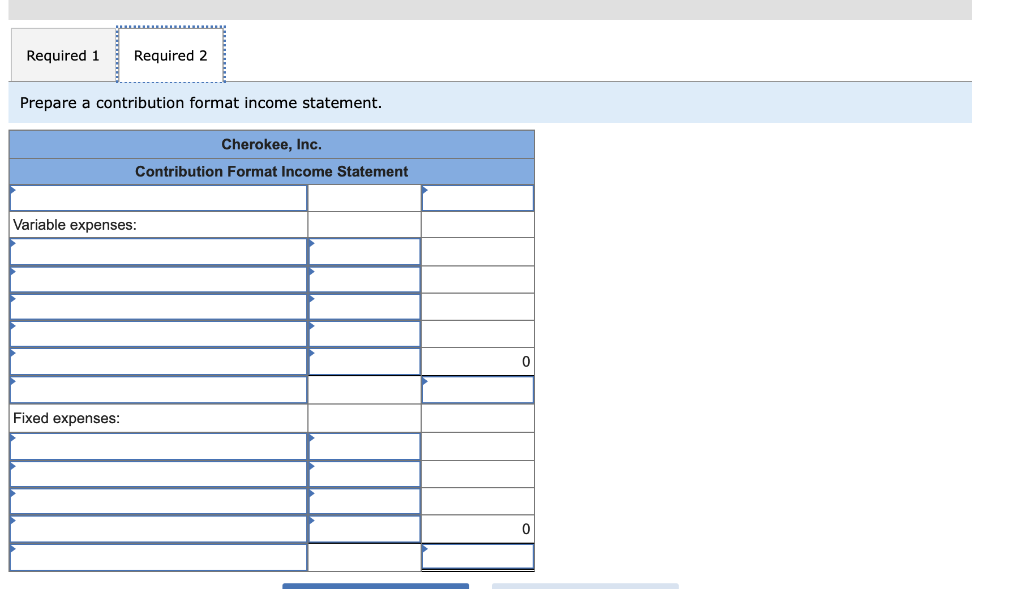The height and width of the screenshot is (589, 1024).
Task: Open the first variable expense label dropdown
Action: point(157,251)
